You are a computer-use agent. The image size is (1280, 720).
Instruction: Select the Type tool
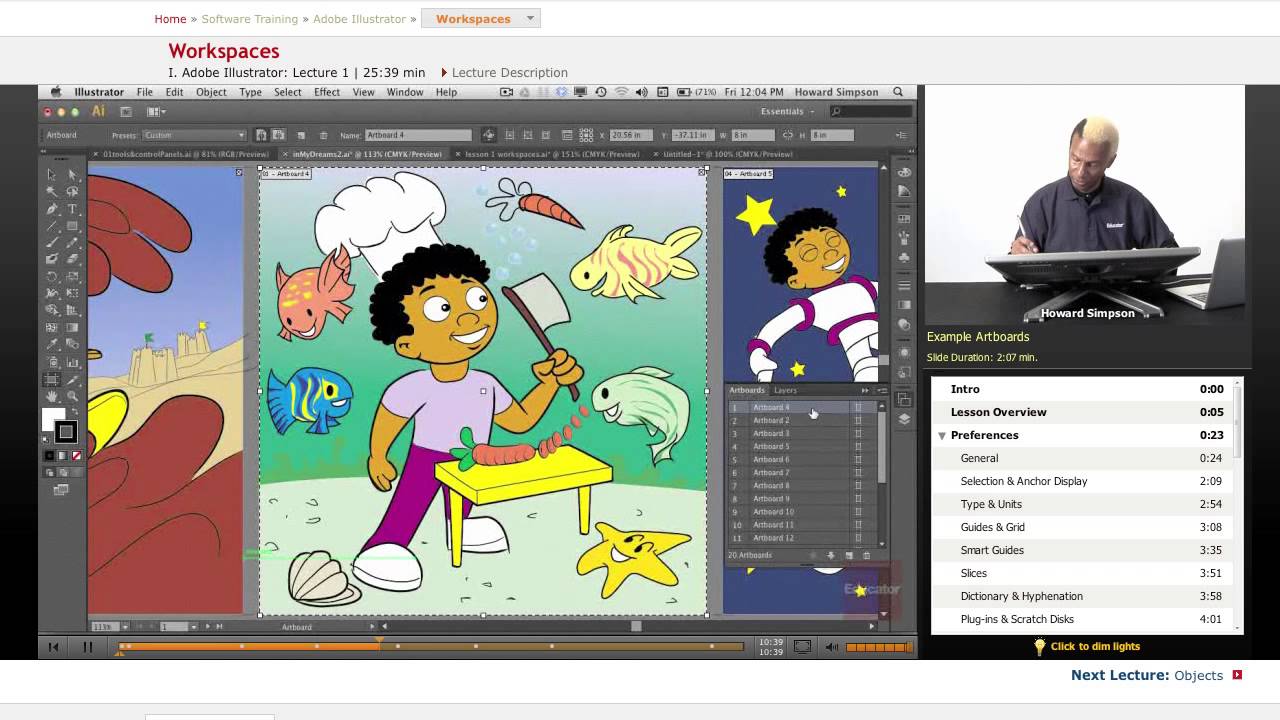[x=72, y=208]
